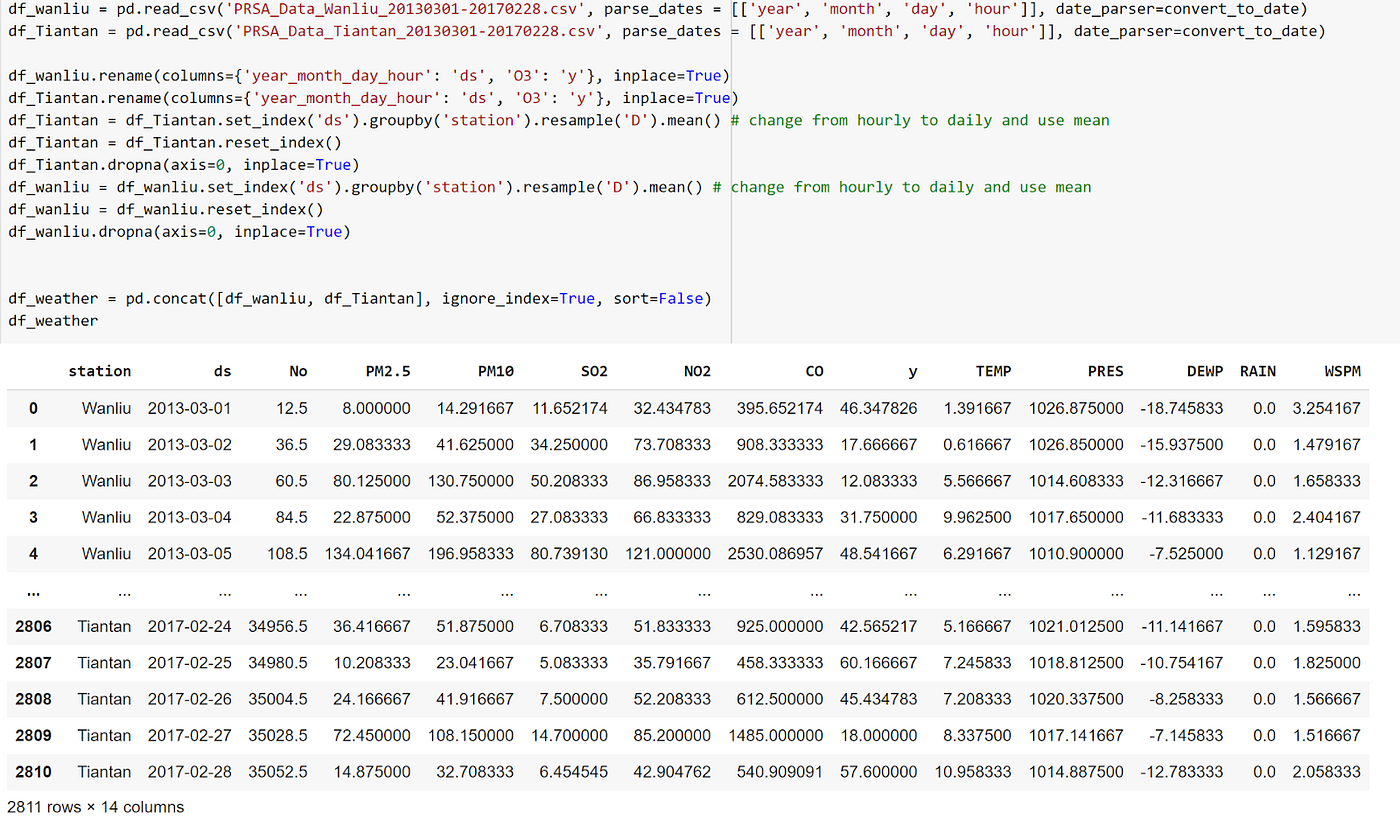Click the Wanliu value in the first row
This screenshot has width=1400, height=824.
coord(100,408)
